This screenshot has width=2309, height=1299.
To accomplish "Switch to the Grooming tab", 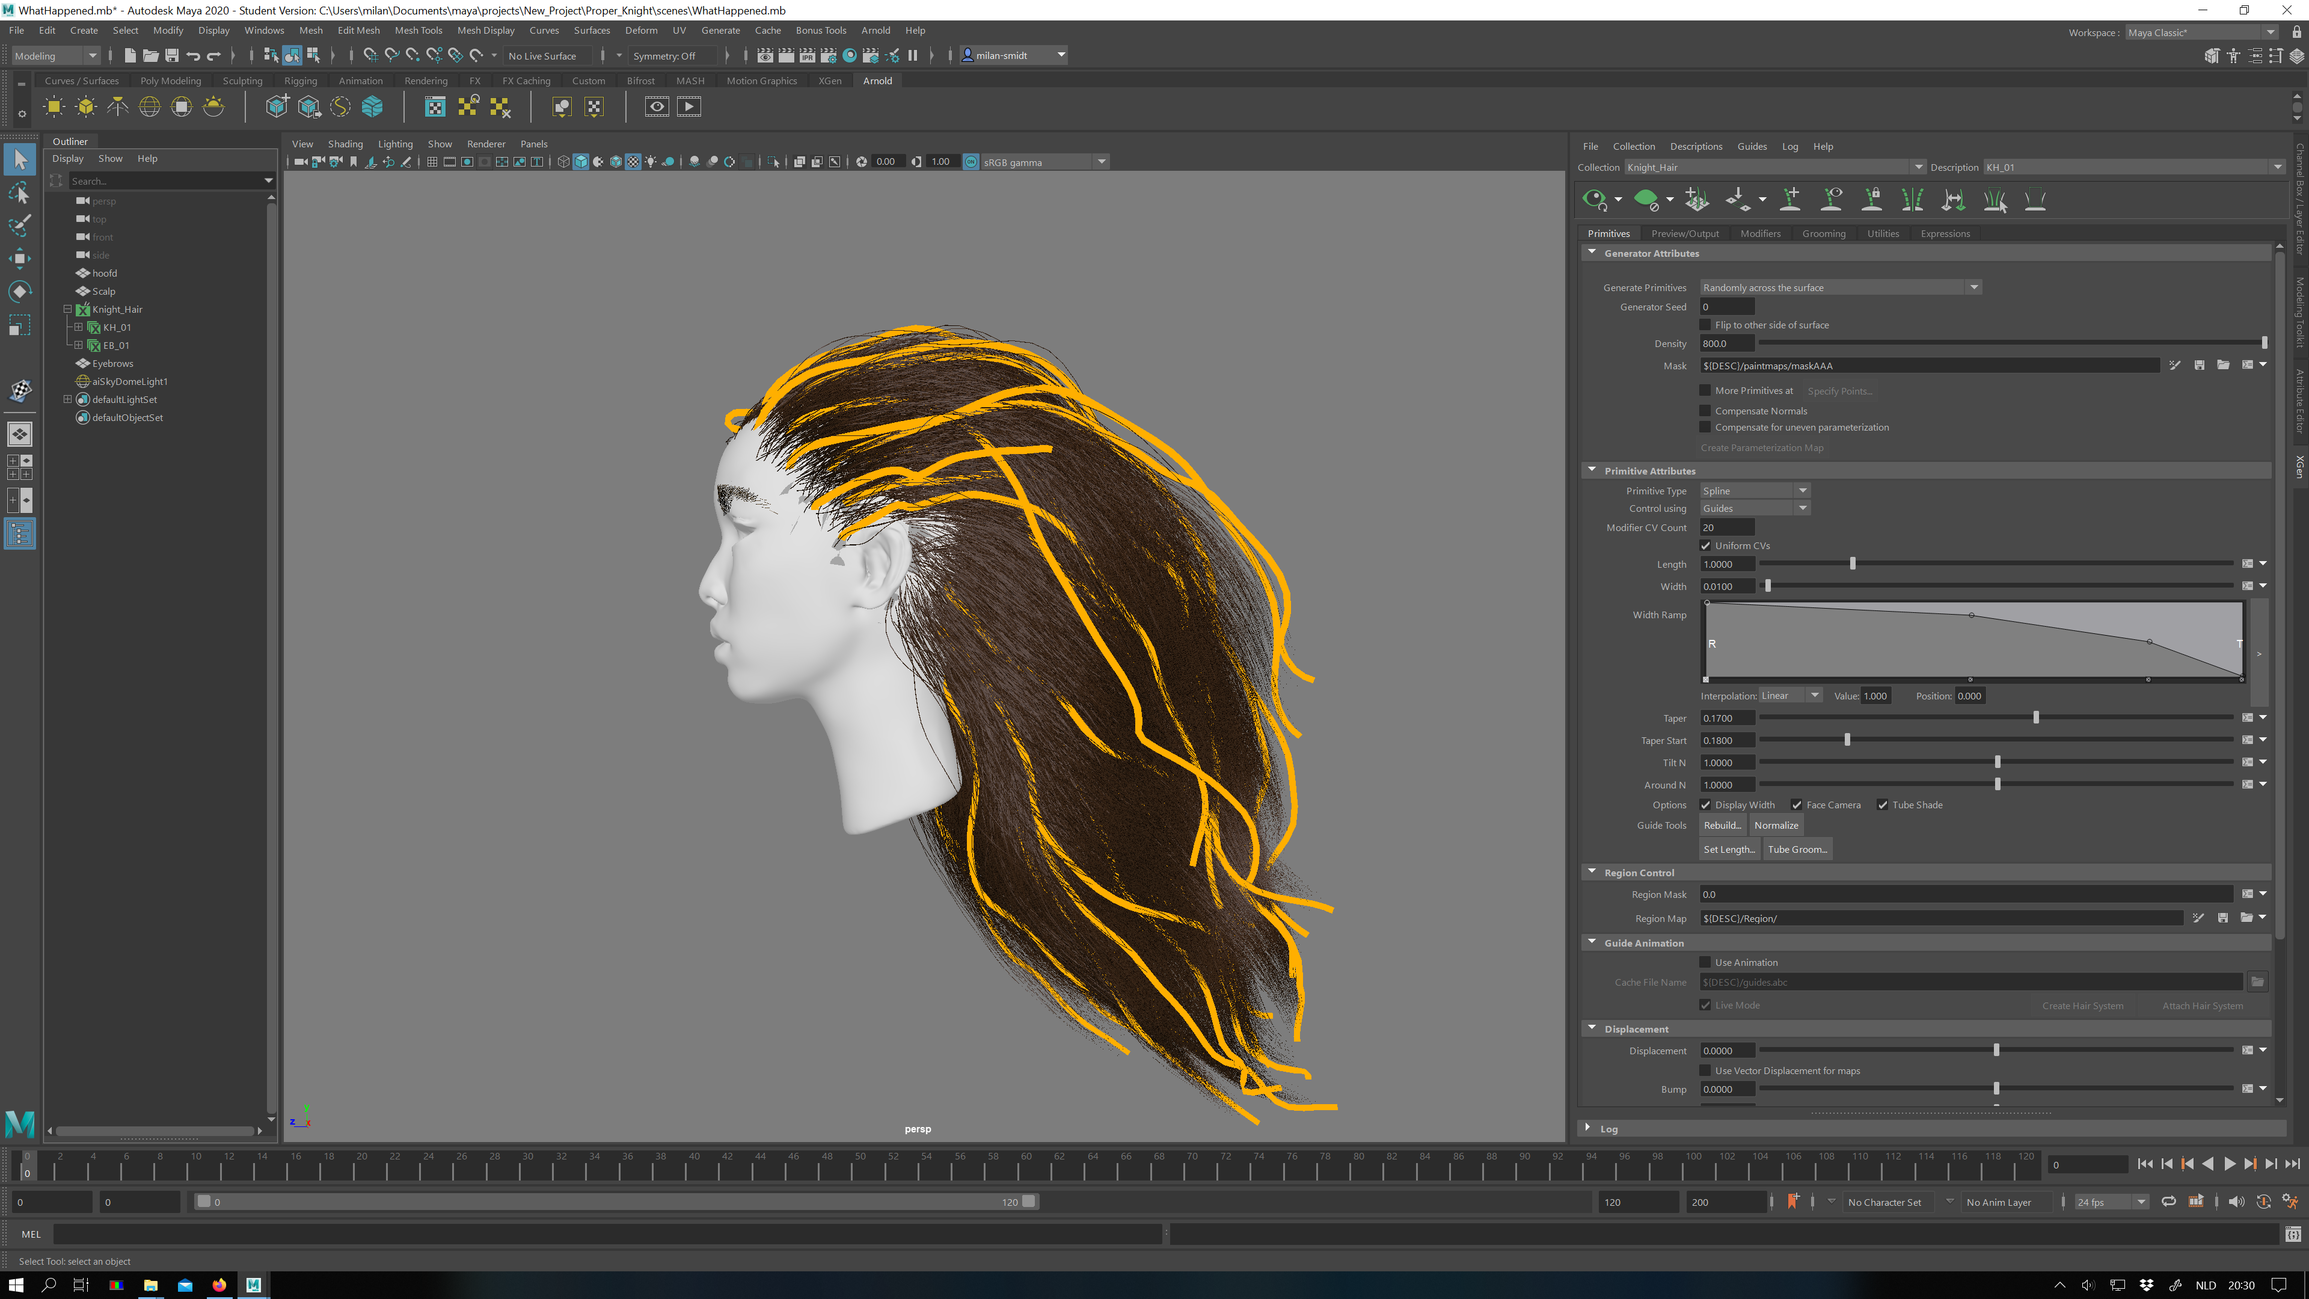I will (1823, 234).
